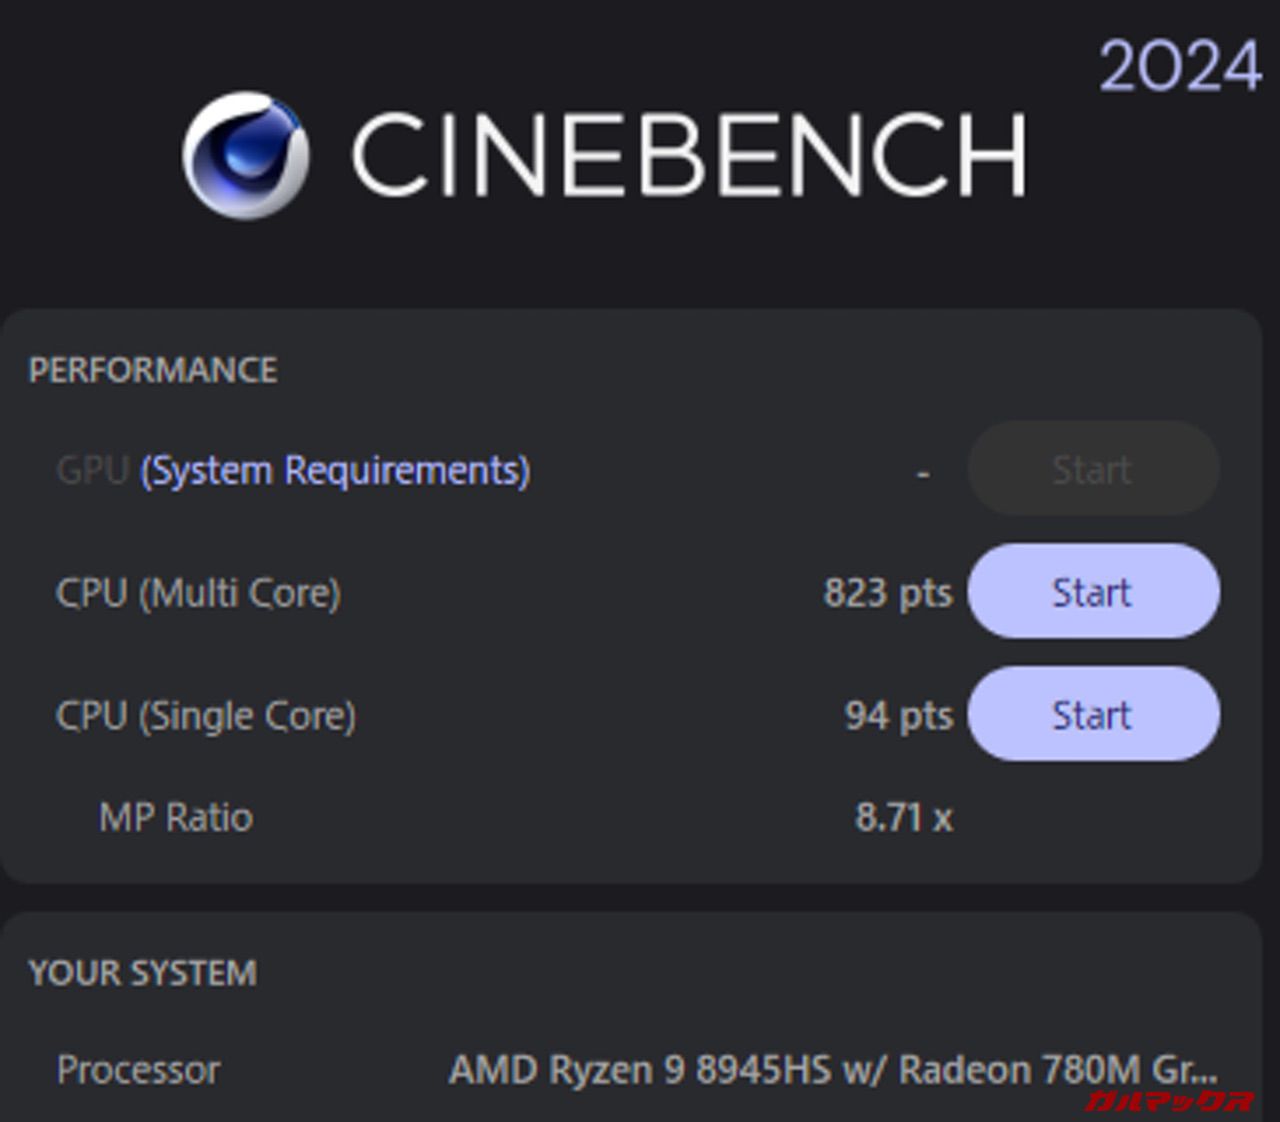Click the Cinebench sphere logo icon
This screenshot has width=1280, height=1122.
coord(245,155)
